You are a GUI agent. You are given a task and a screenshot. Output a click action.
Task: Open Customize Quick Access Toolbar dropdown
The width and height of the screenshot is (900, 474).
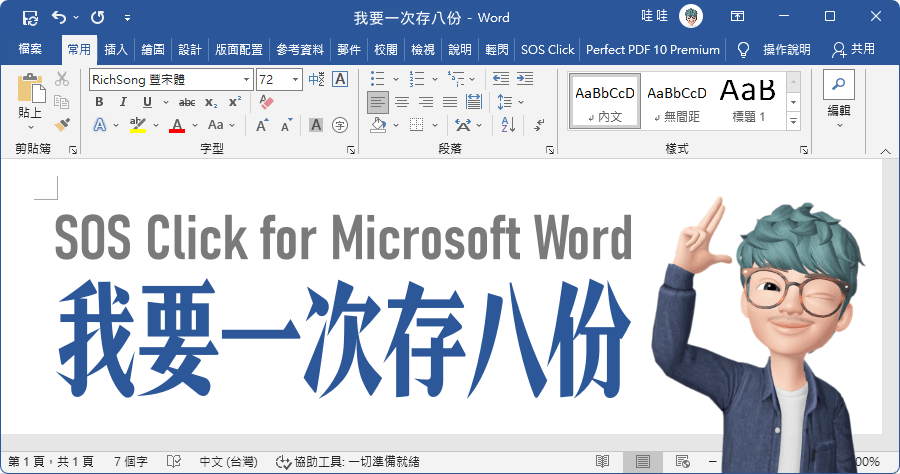127,18
